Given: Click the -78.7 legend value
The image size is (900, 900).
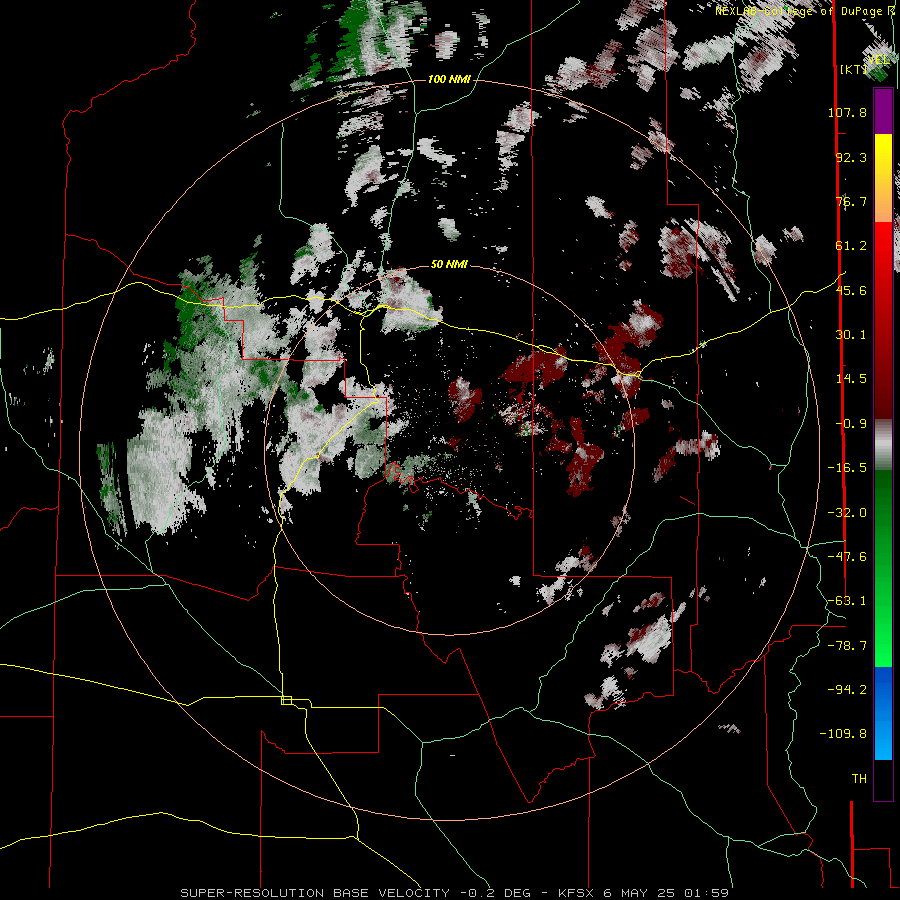Looking at the screenshot, I should pyautogui.click(x=847, y=646).
